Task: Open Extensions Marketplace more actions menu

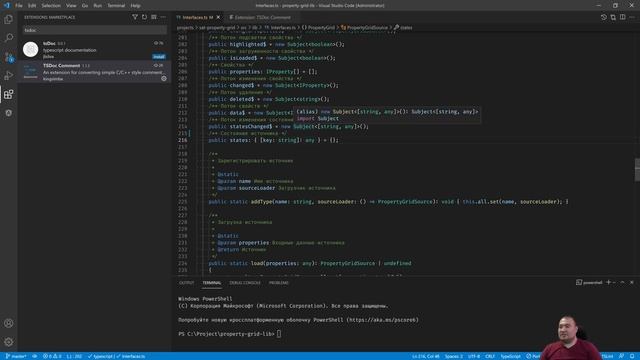Action: coord(163,17)
